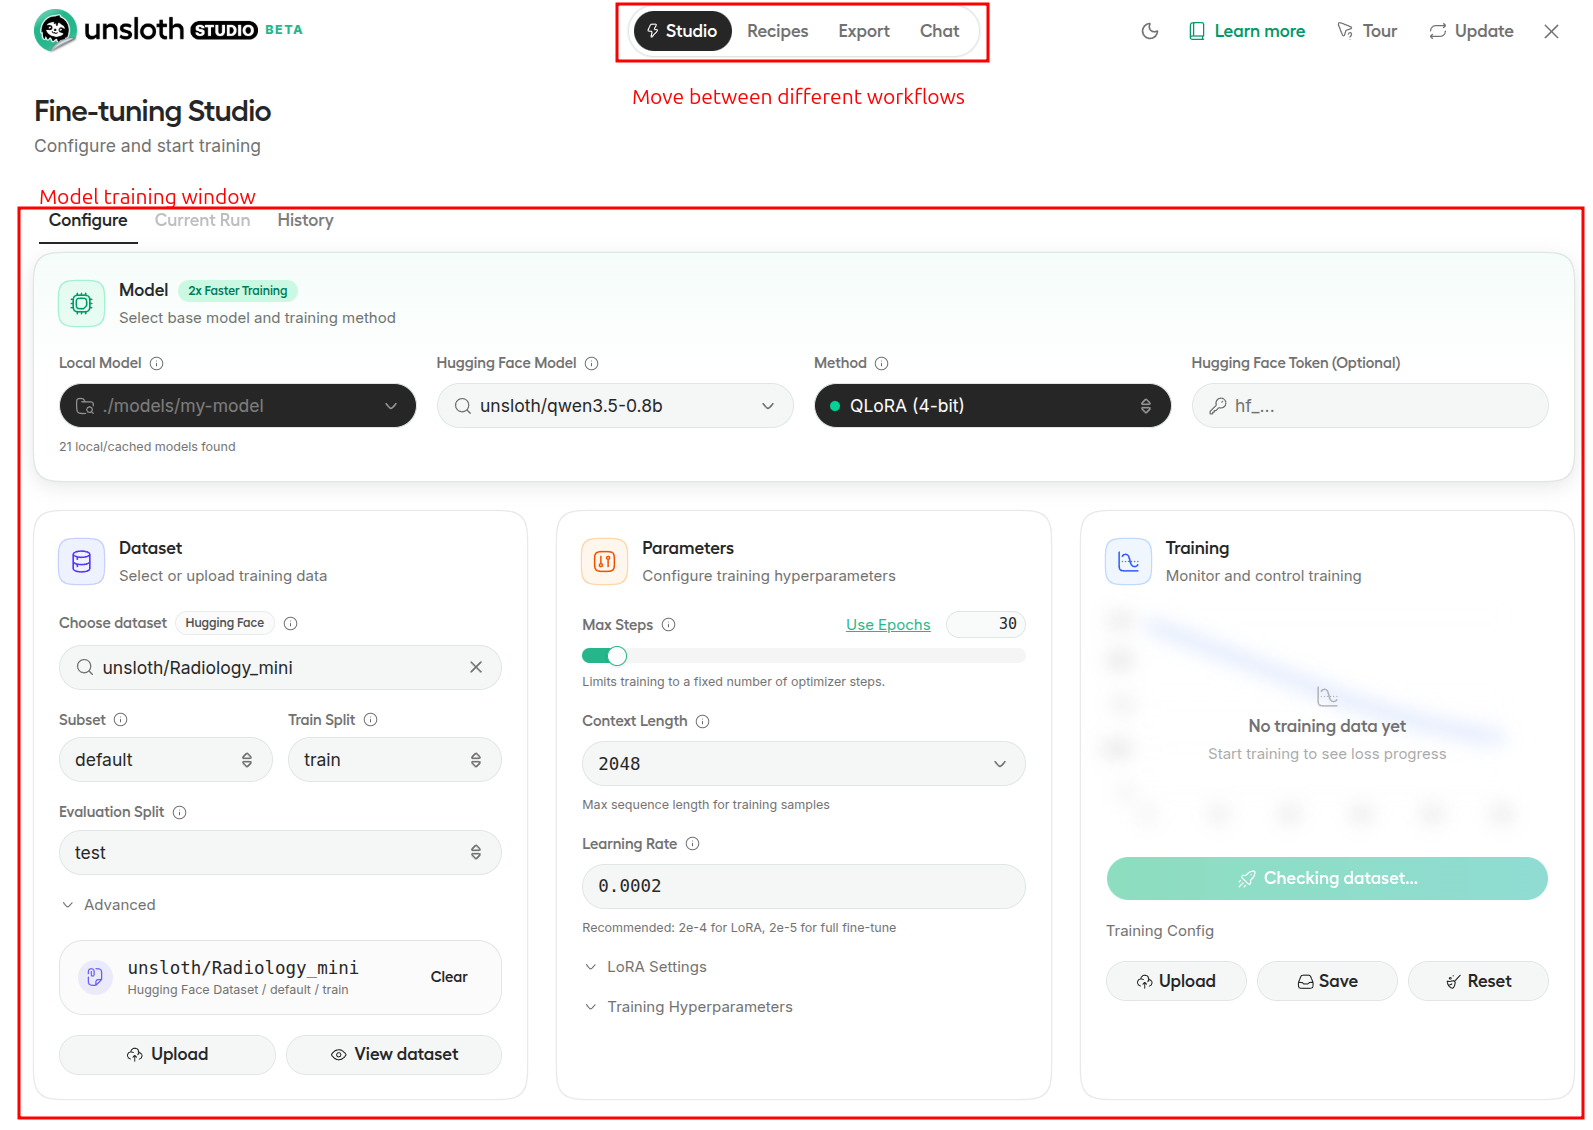Reset the training config
The height and width of the screenshot is (1130, 1593).
tap(1478, 982)
